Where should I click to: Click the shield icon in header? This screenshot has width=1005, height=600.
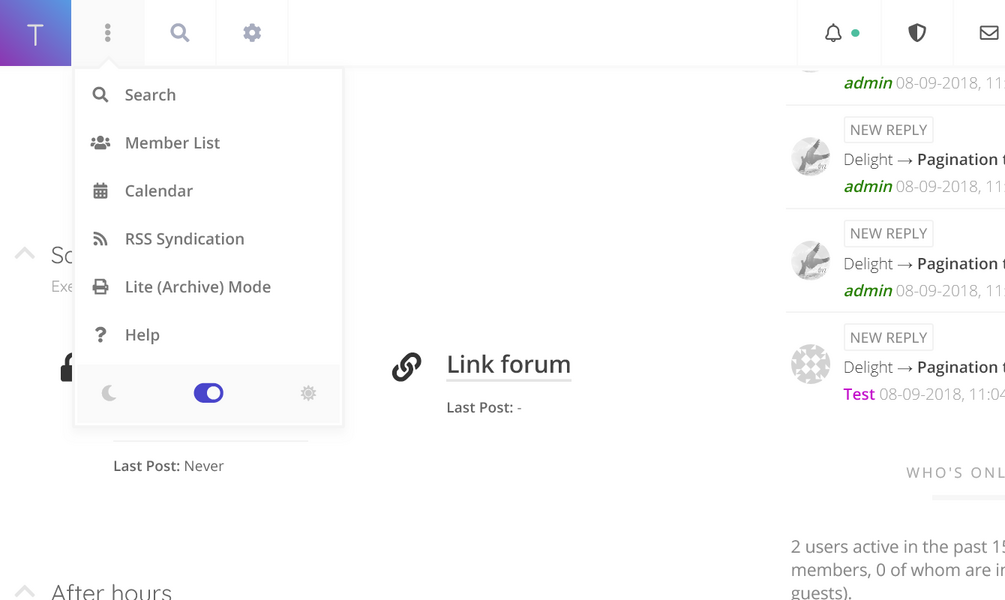coord(917,33)
